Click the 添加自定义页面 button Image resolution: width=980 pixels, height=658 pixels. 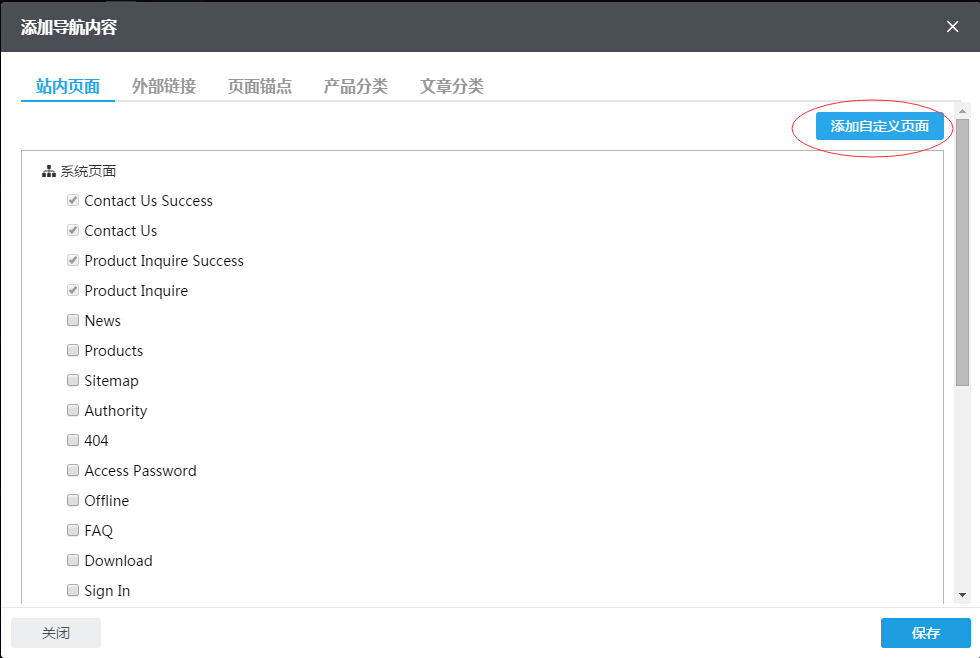pos(880,126)
